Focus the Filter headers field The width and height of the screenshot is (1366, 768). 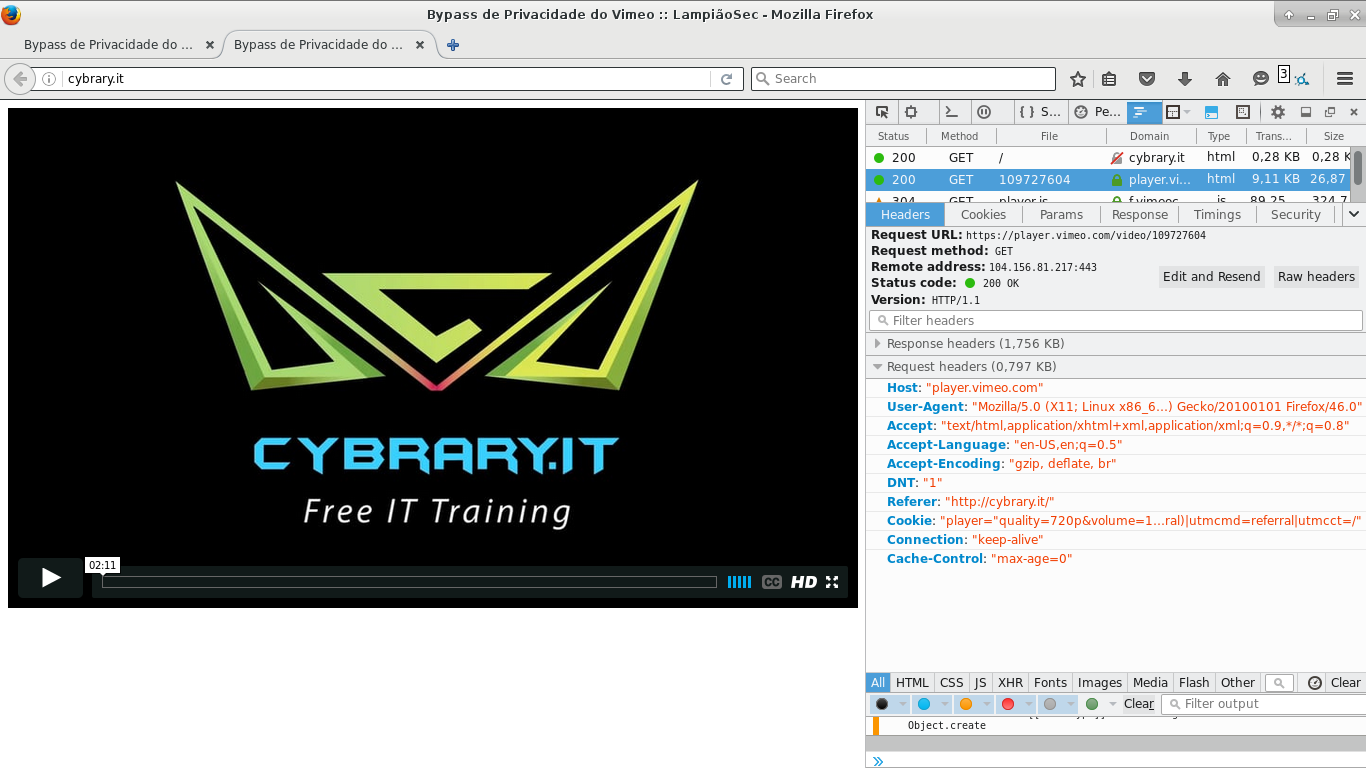(1116, 321)
